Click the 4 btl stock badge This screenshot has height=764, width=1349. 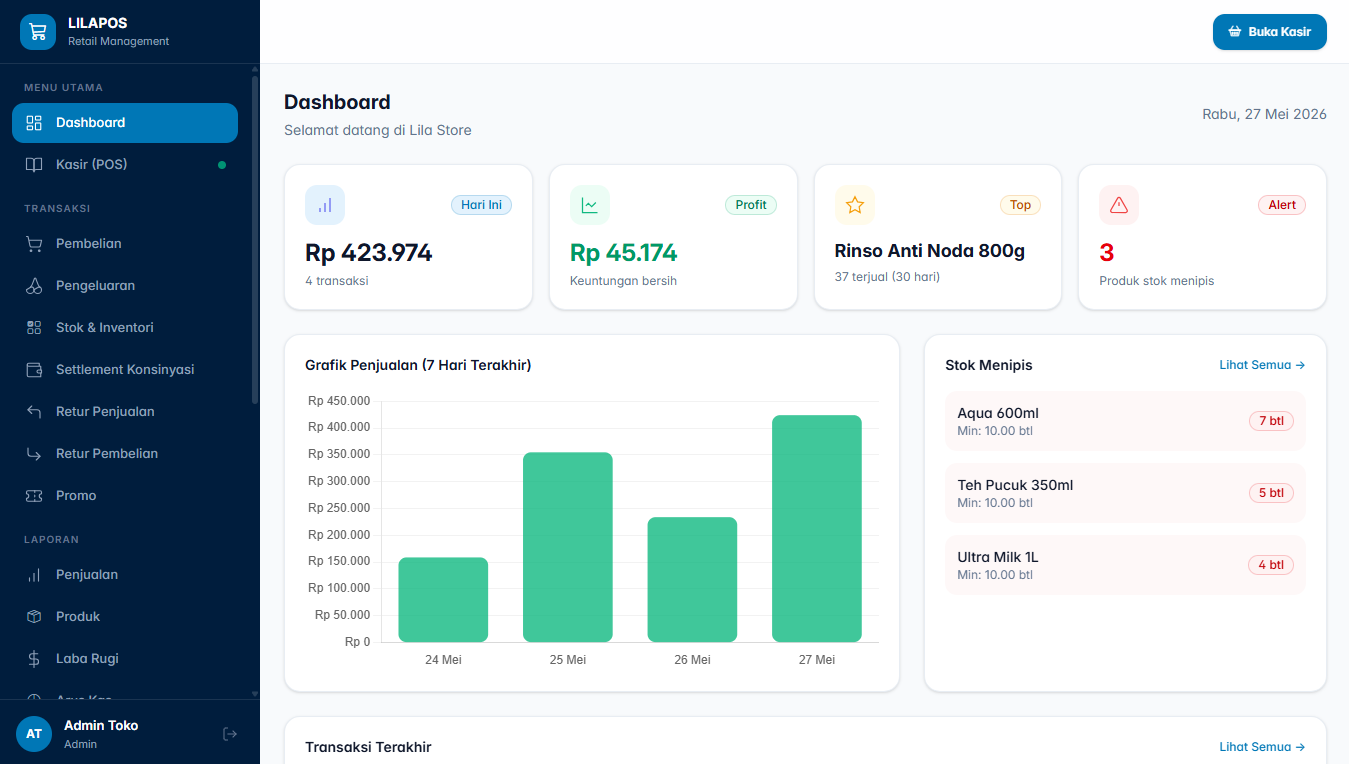pyautogui.click(x=1271, y=565)
